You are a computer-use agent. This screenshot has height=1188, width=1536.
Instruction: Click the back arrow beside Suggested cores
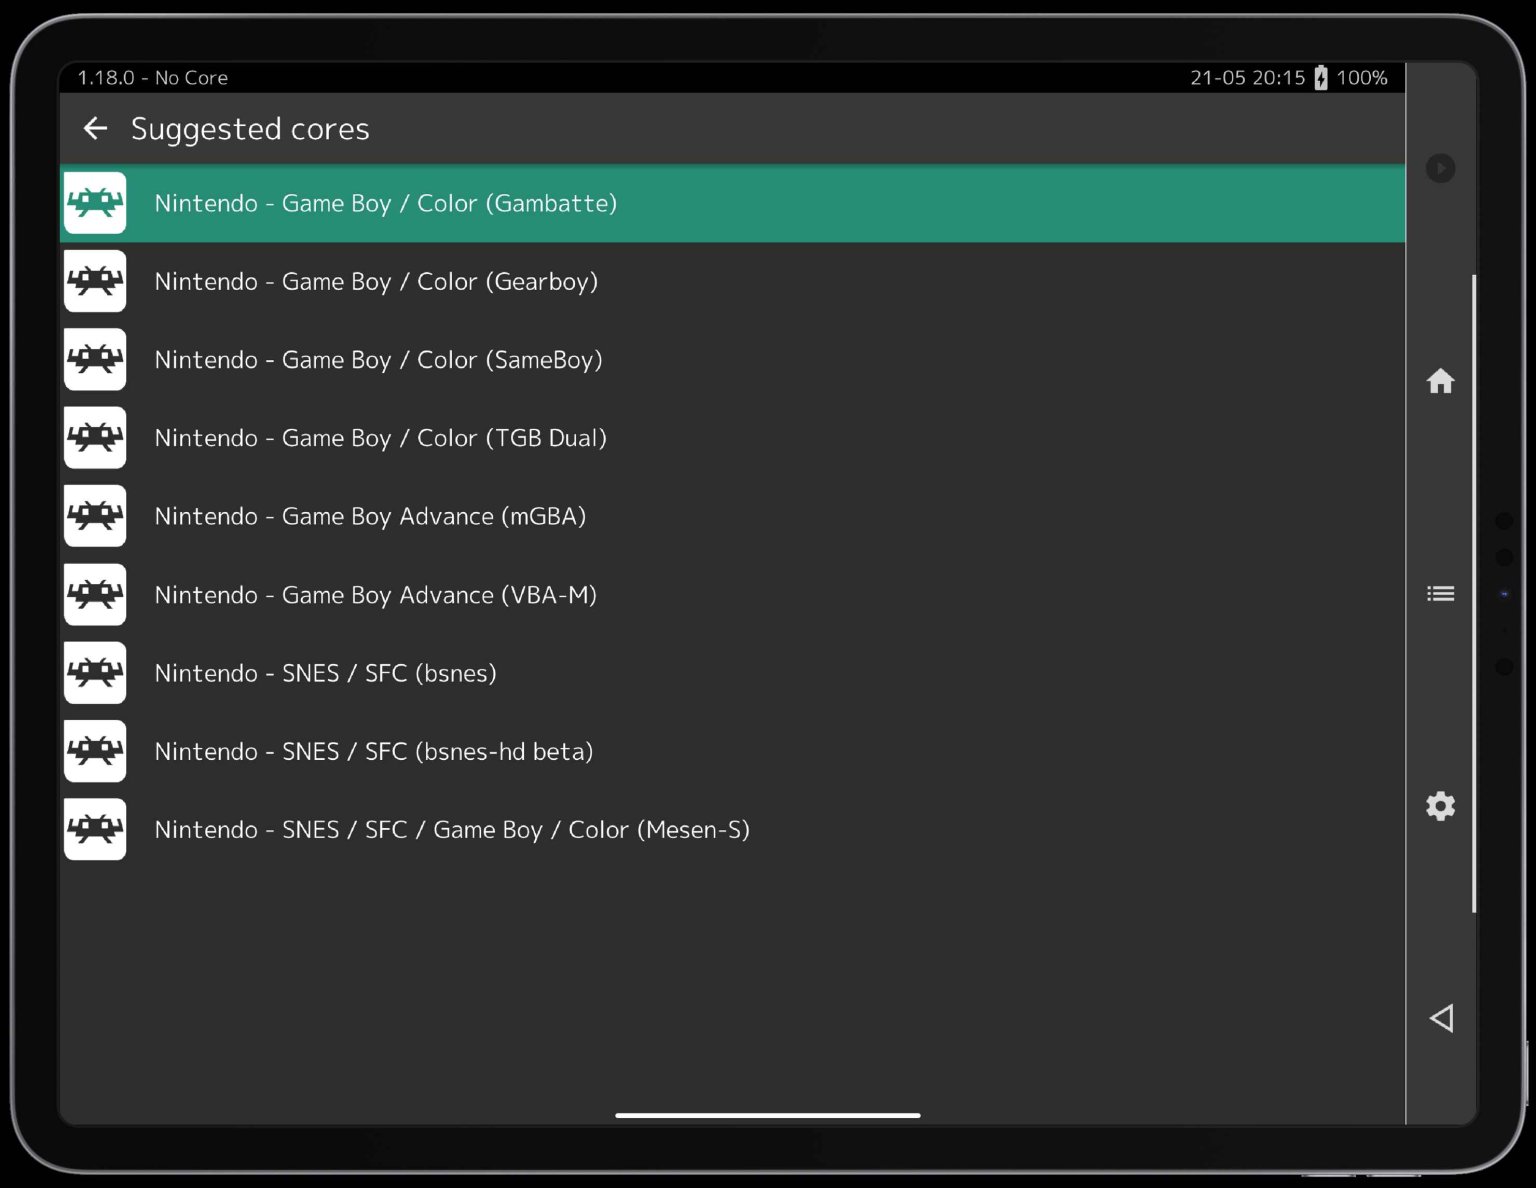[94, 128]
